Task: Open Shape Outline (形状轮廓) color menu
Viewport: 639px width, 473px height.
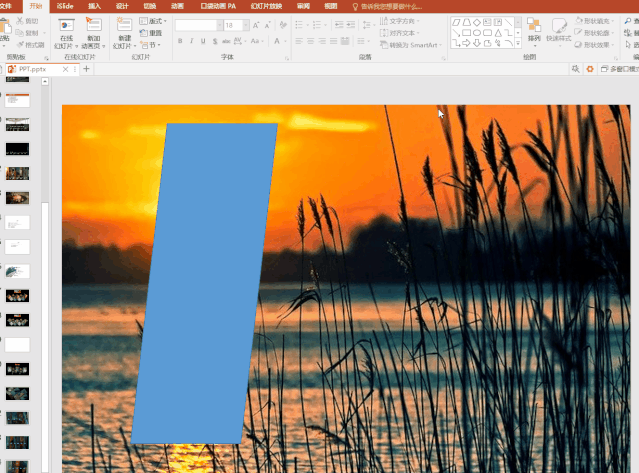Action: tap(595, 33)
